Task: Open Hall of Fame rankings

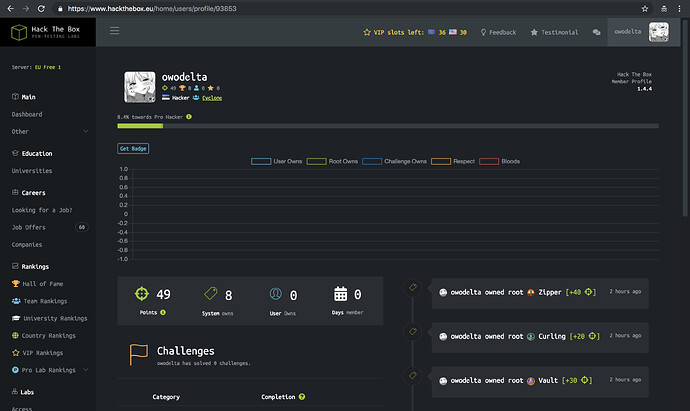Action: click(43, 284)
